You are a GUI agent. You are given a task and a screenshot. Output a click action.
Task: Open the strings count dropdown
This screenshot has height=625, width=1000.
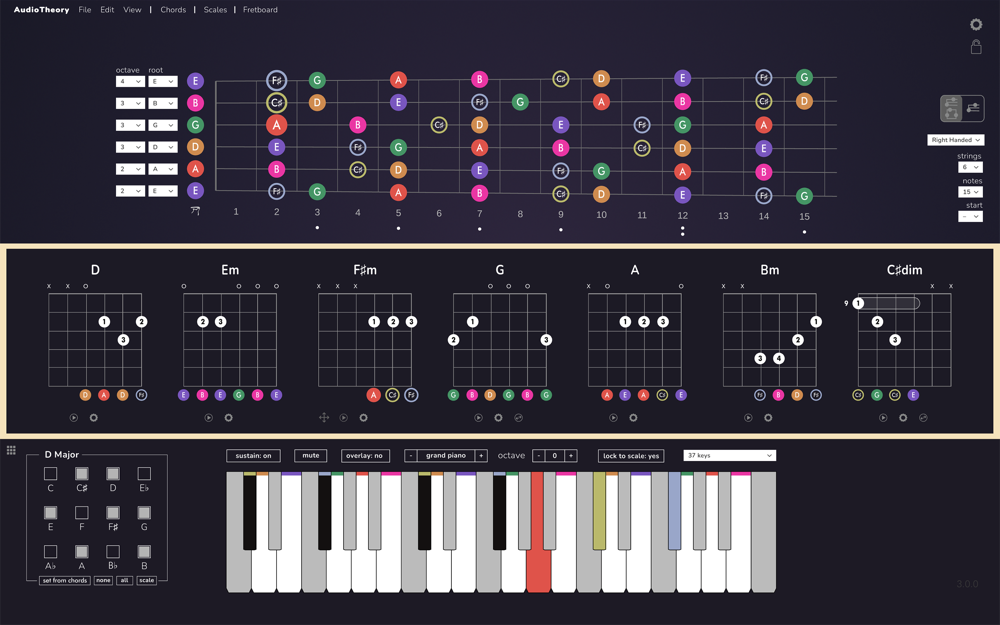970,167
